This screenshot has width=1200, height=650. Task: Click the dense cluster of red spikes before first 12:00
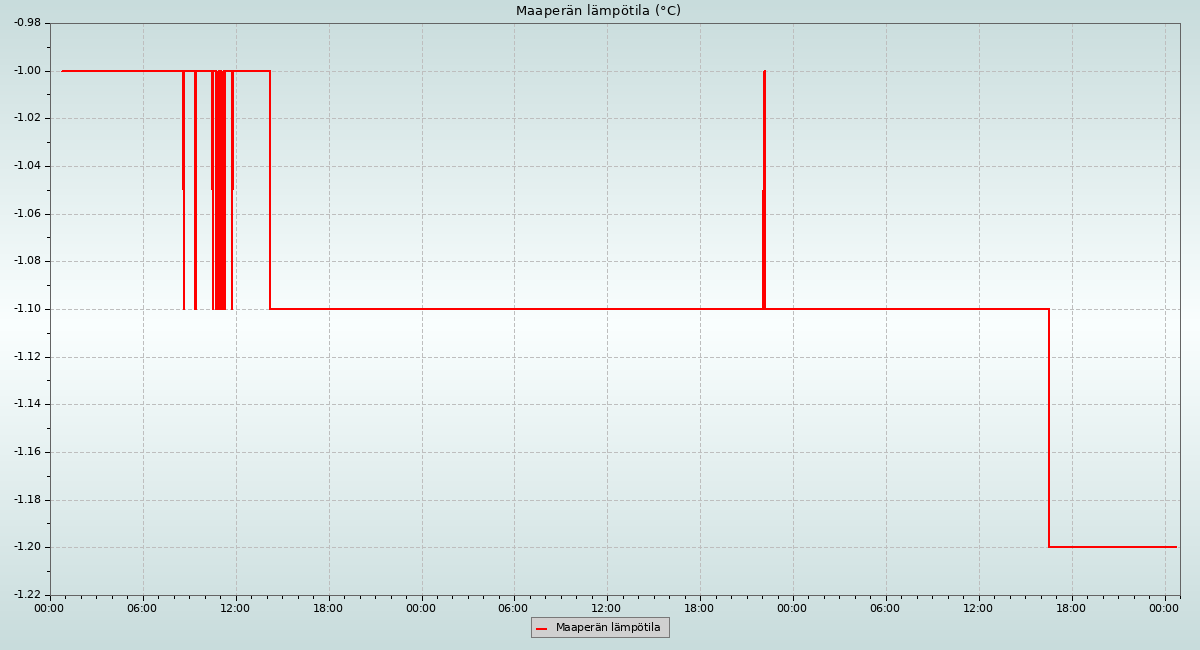point(219,190)
